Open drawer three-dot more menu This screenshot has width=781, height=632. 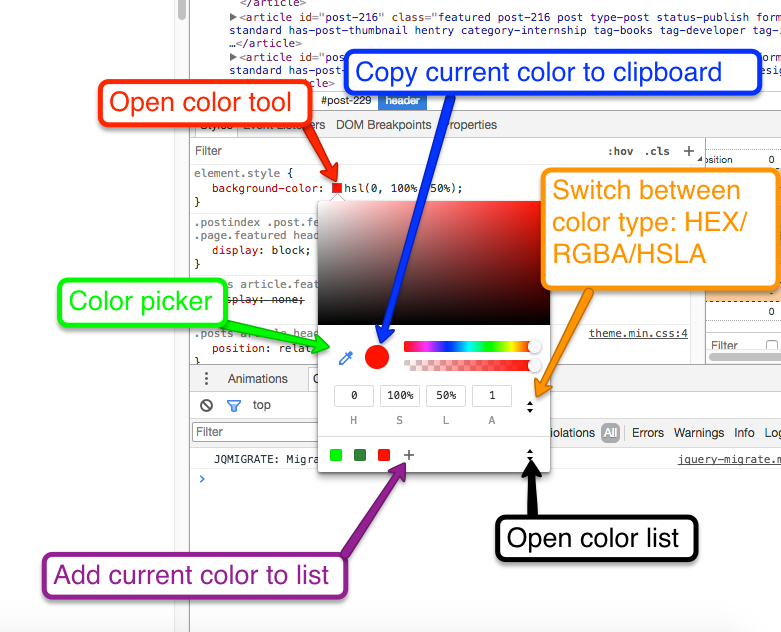click(x=206, y=379)
